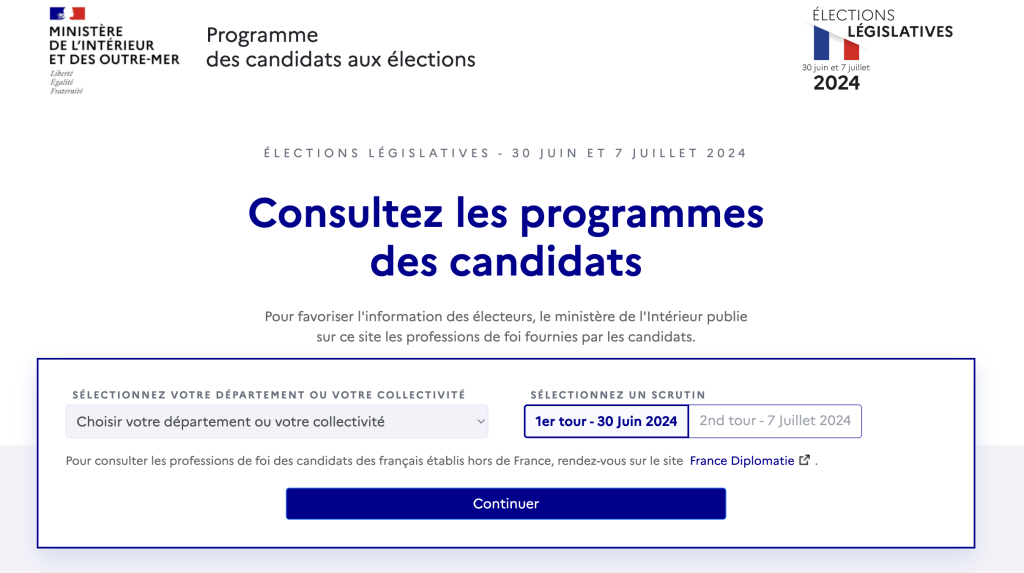Click the Programme des candidats aux élections title
The height and width of the screenshot is (573, 1024).
[x=341, y=47]
